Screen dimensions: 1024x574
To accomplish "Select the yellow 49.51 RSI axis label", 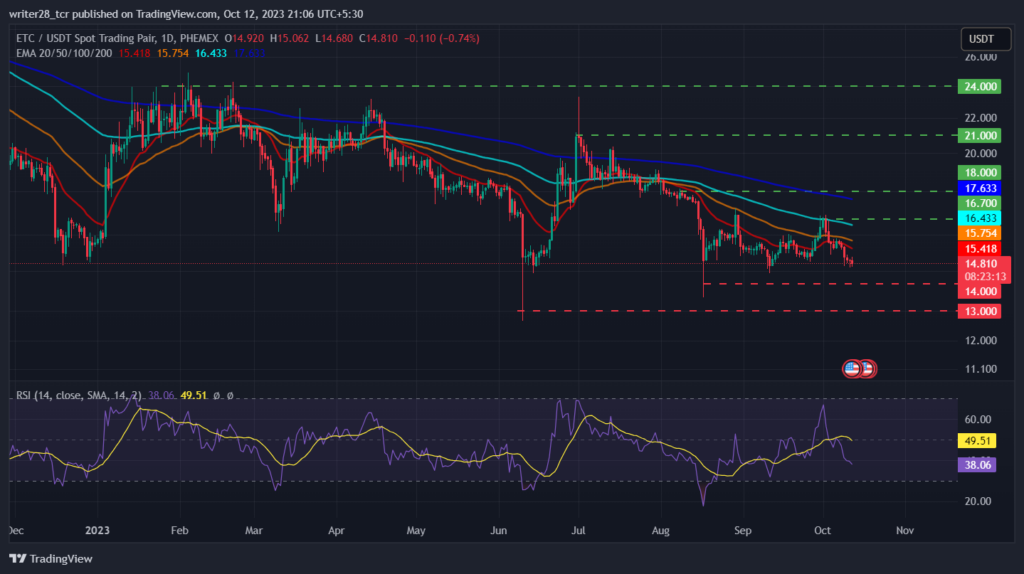I will (x=977, y=441).
